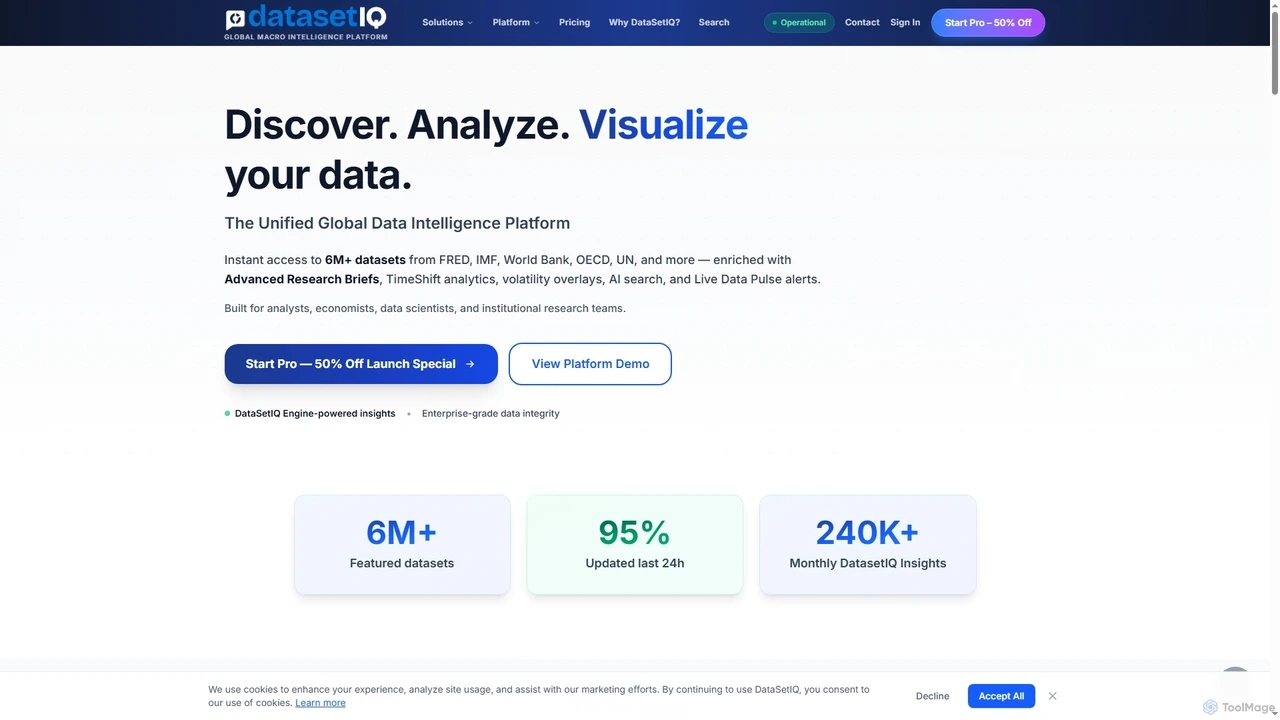1280x720 pixels.
Task: Click the 'DataSetIQ Engine-powered insights' text
Action: coord(315,413)
